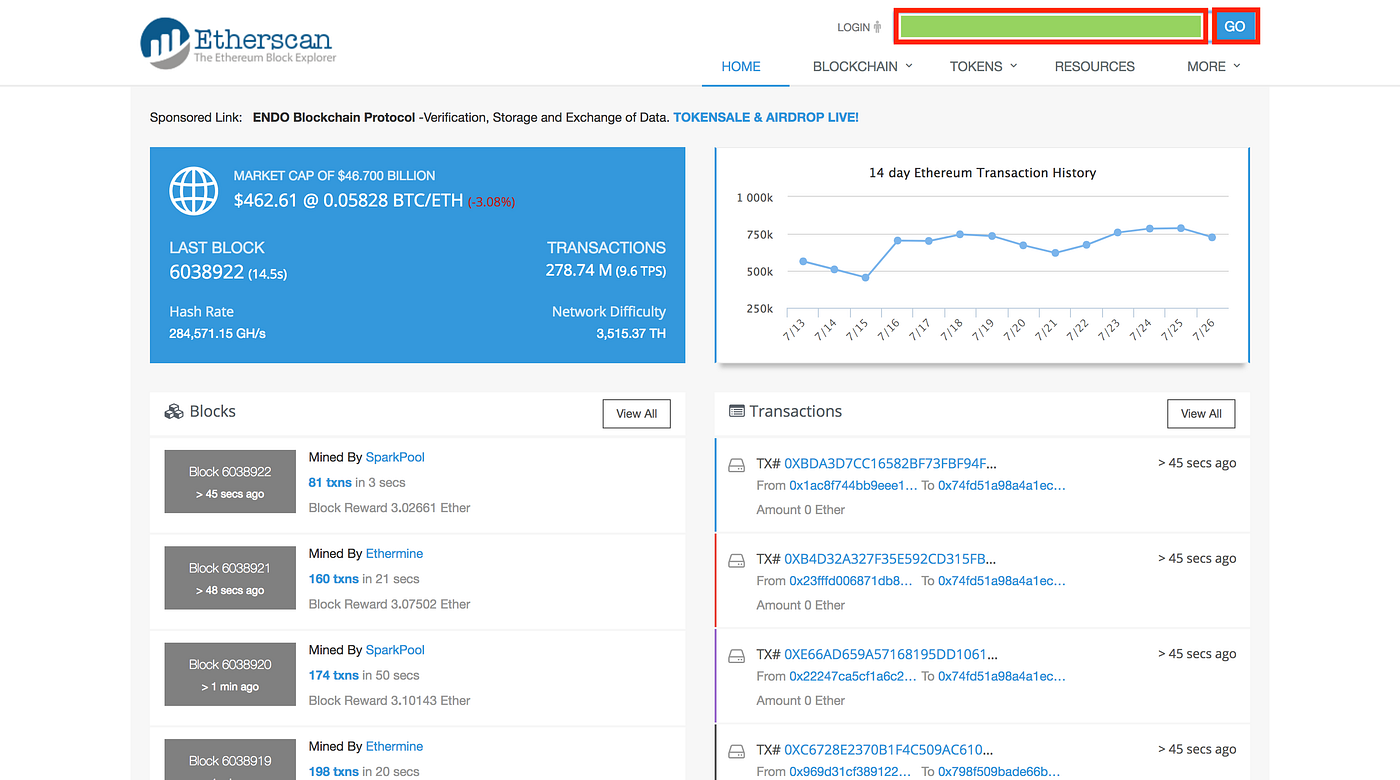Screen dimensions: 1400x780
Task: Click MARKET CAP OF $46.700 BILLION text
Action: click(x=334, y=175)
